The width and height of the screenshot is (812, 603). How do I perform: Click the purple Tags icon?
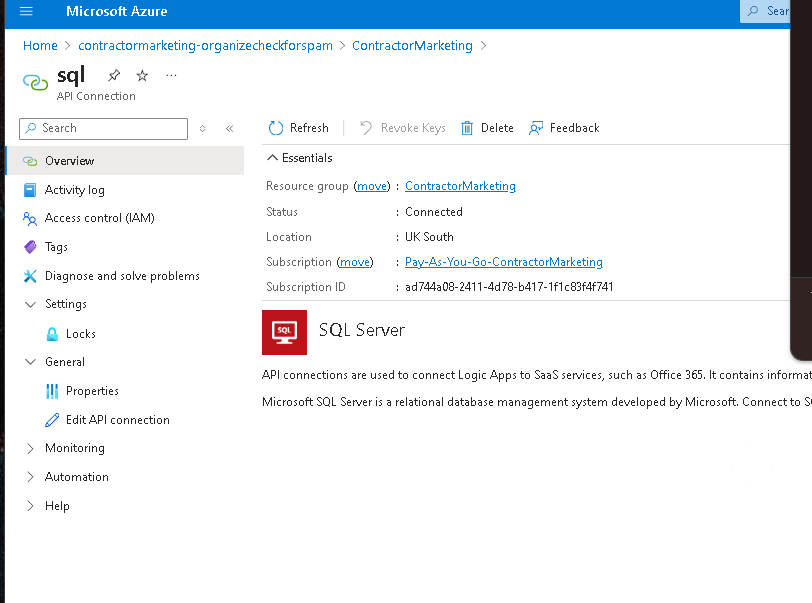pyautogui.click(x=30, y=247)
